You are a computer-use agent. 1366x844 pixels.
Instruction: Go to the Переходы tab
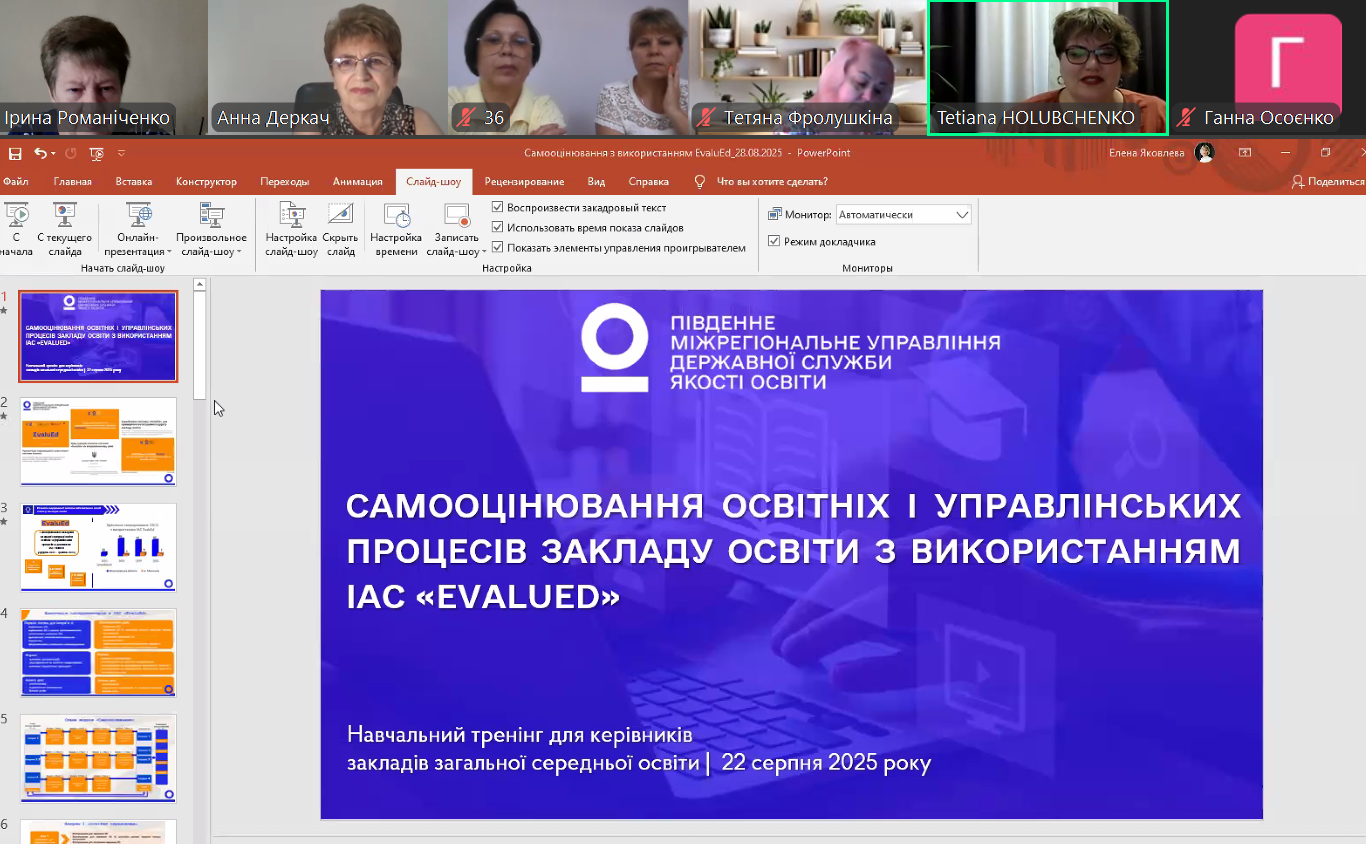285,182
